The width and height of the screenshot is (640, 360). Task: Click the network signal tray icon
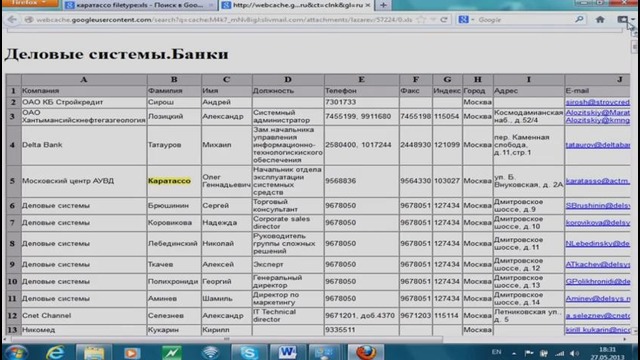pos(559,353)
